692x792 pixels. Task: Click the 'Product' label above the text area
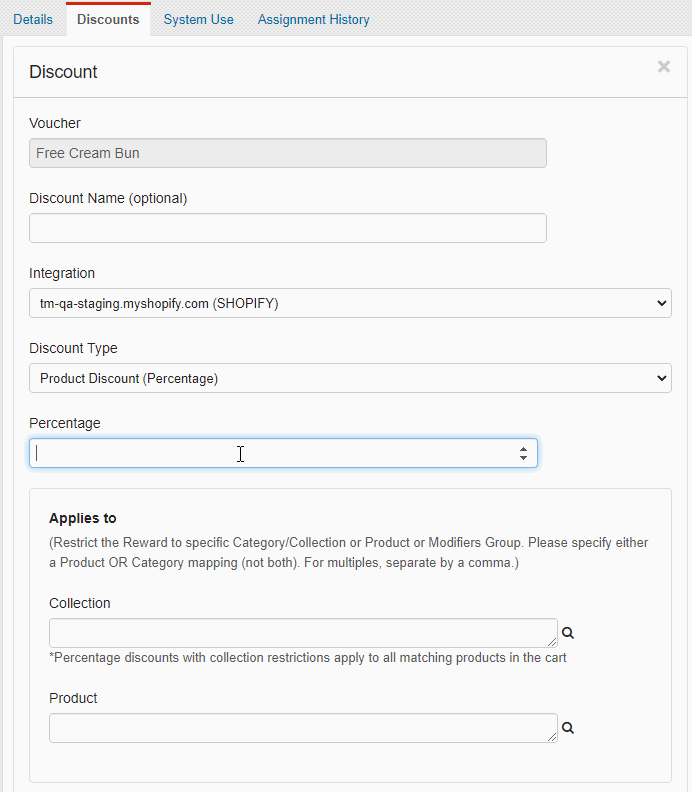(73, 698)
